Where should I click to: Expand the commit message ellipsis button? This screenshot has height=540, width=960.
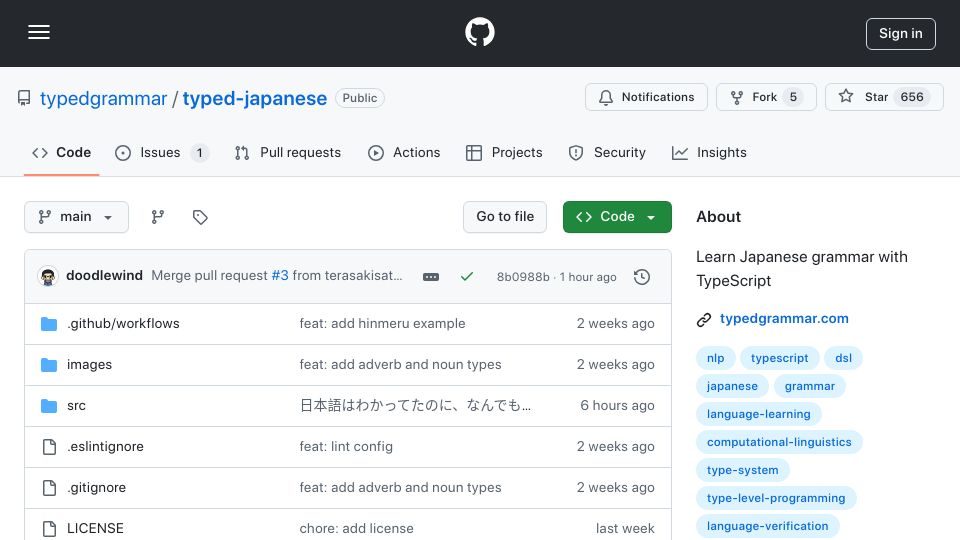point(431,277)
